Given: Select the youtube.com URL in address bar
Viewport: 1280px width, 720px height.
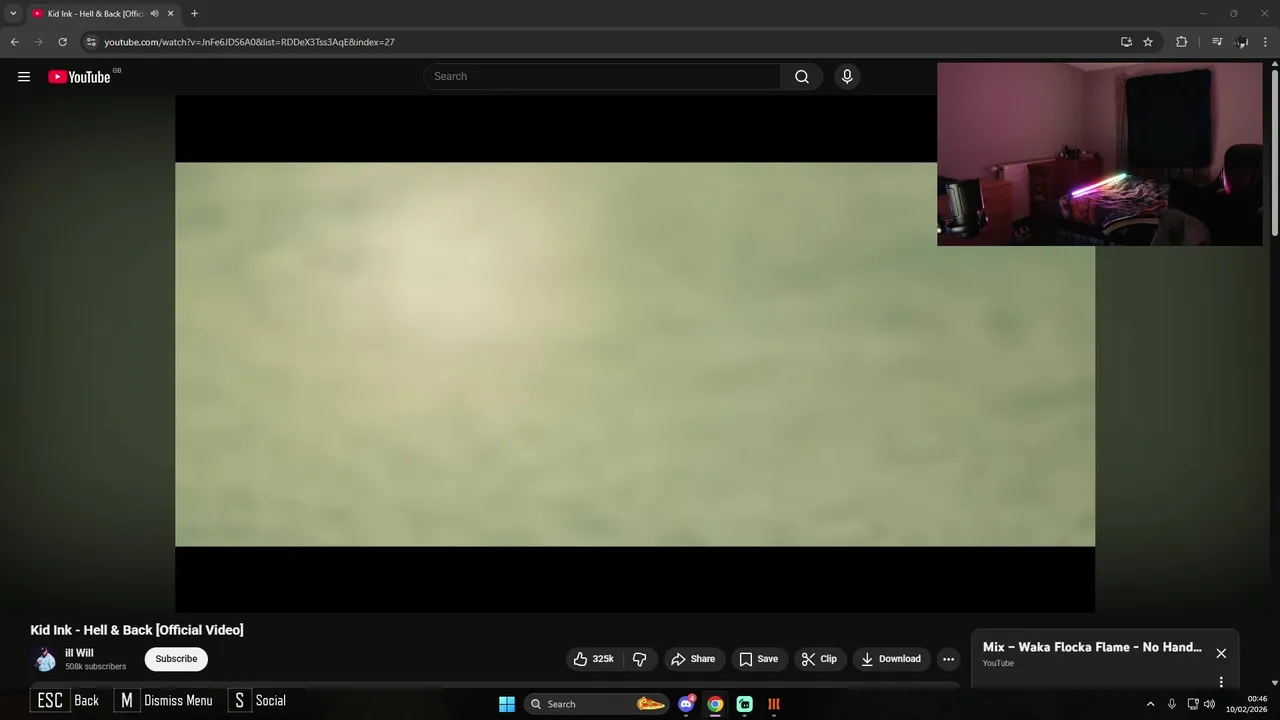Looking at the screenshot, I should 249,42.
